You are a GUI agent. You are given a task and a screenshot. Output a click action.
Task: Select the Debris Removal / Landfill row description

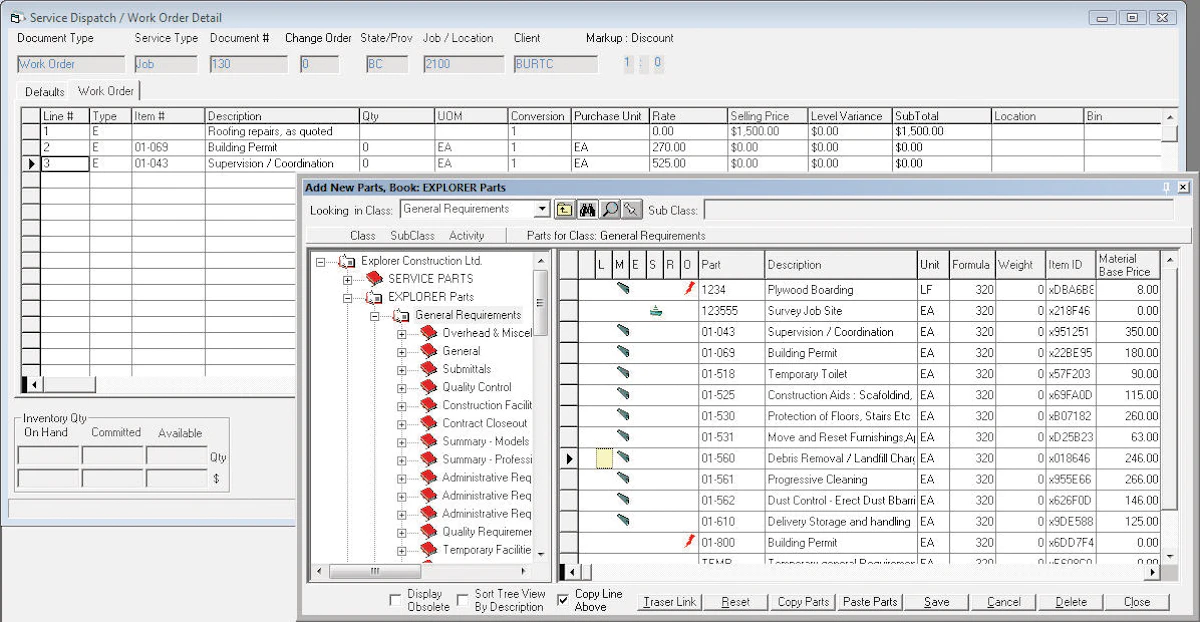click(x=841, y=458)
